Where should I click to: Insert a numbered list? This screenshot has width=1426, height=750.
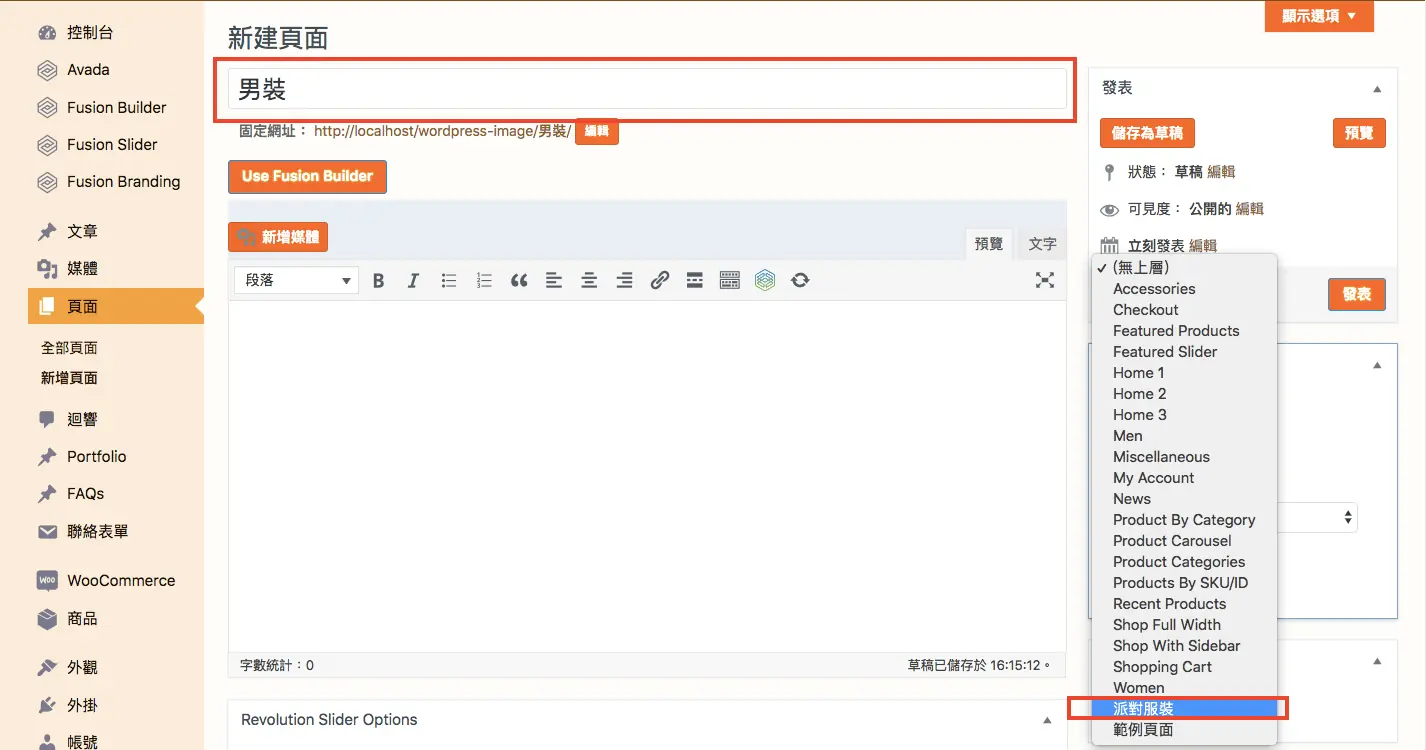pyautogui.click(x=484, y=281)
